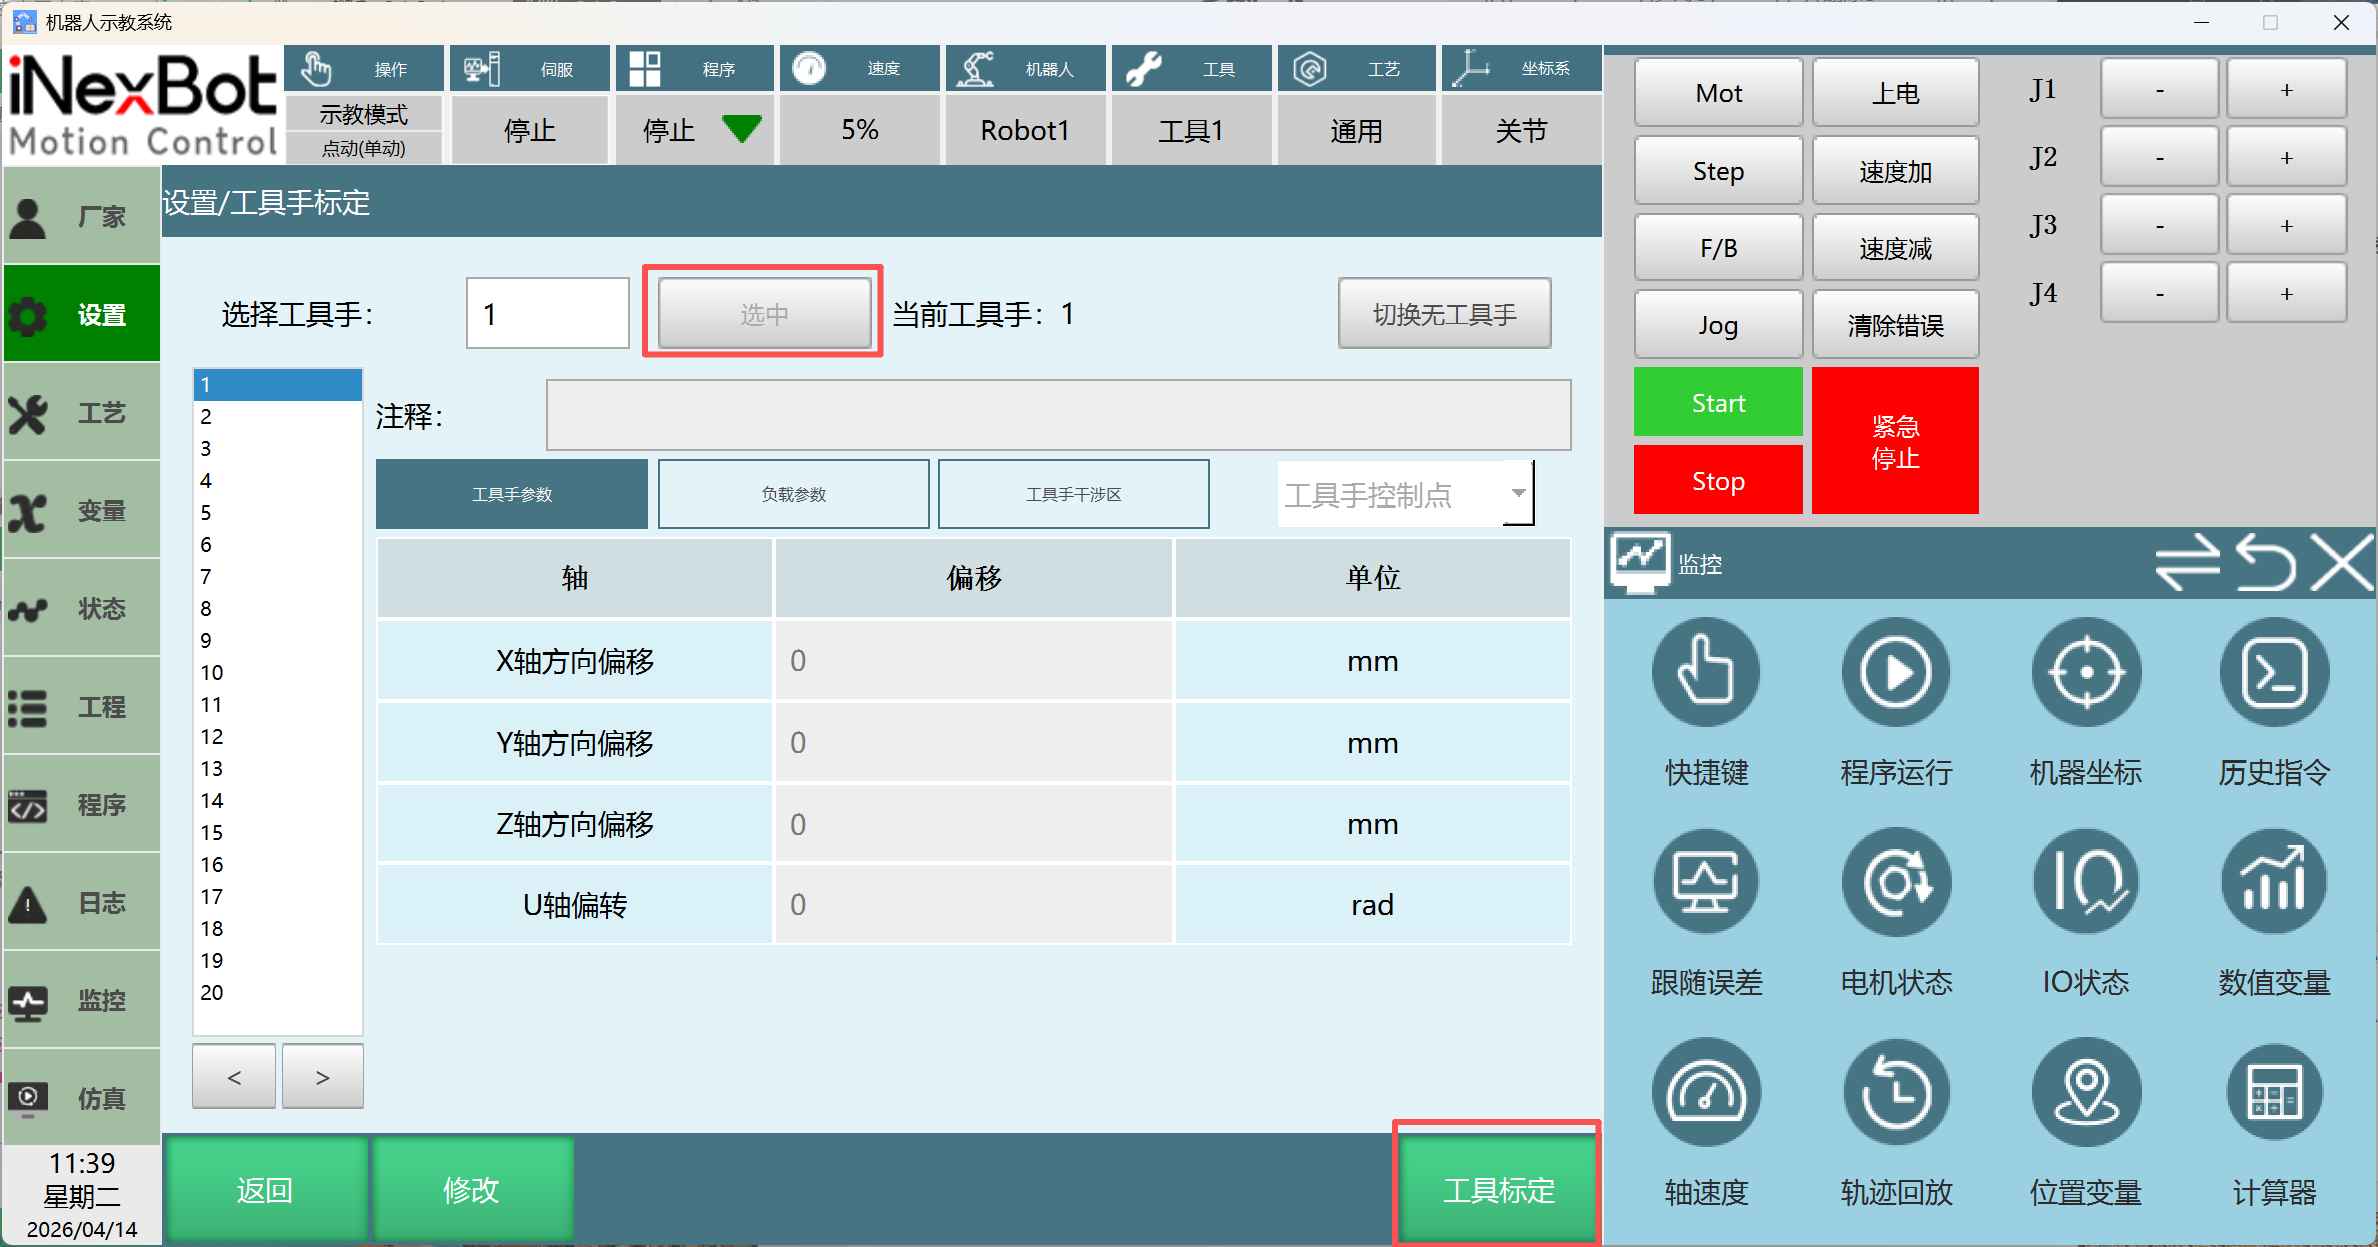The height and width of the screenshot is (1247, 2378).
Task: Click the 工具标定 button
Action: (1497, 1190)
